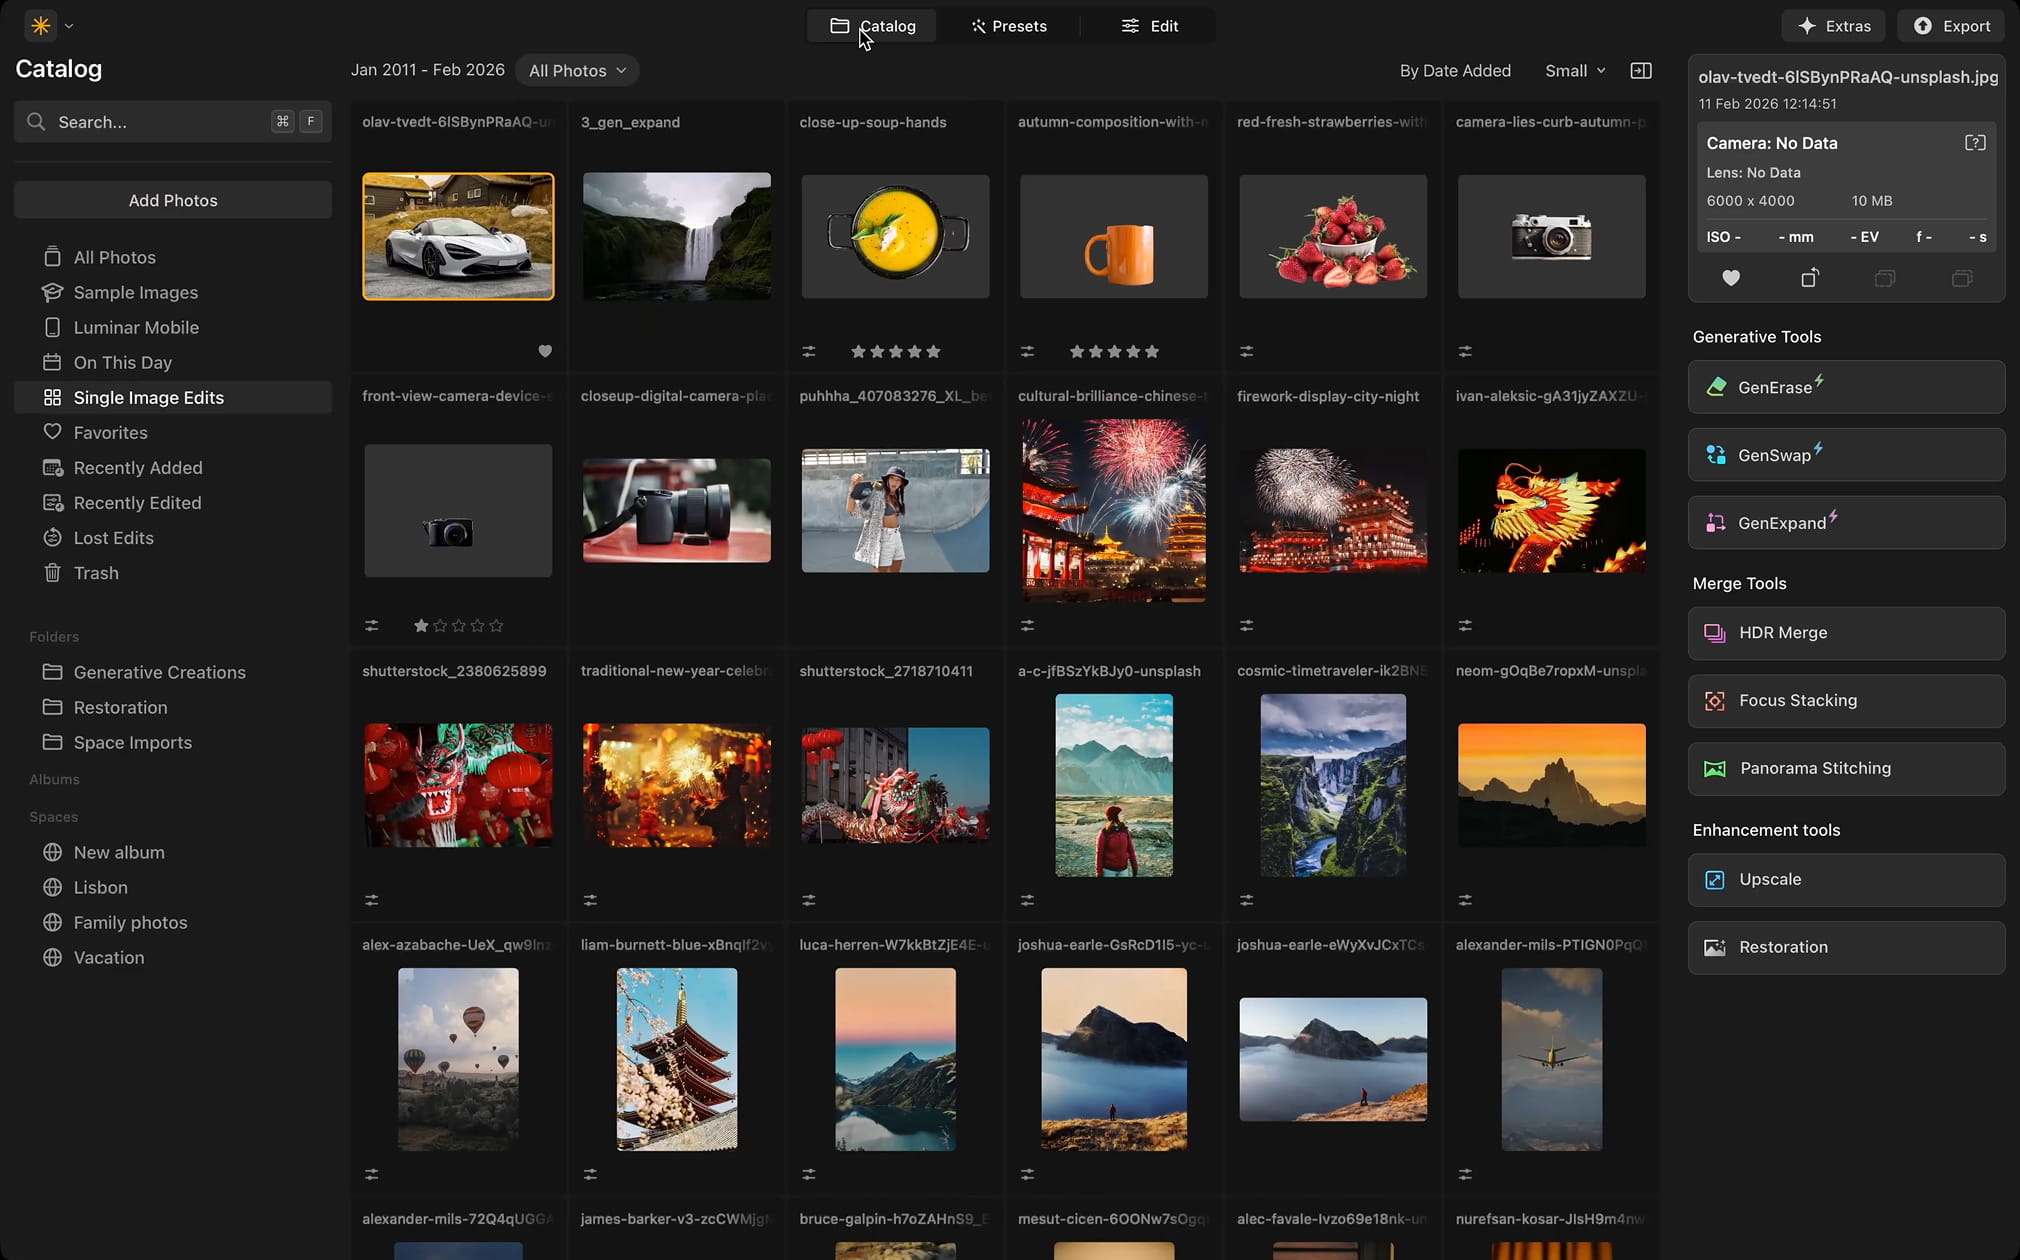2020x1260 pixels.
Task: Open the Upscale enhancement tool
Action: (1845, 879)
